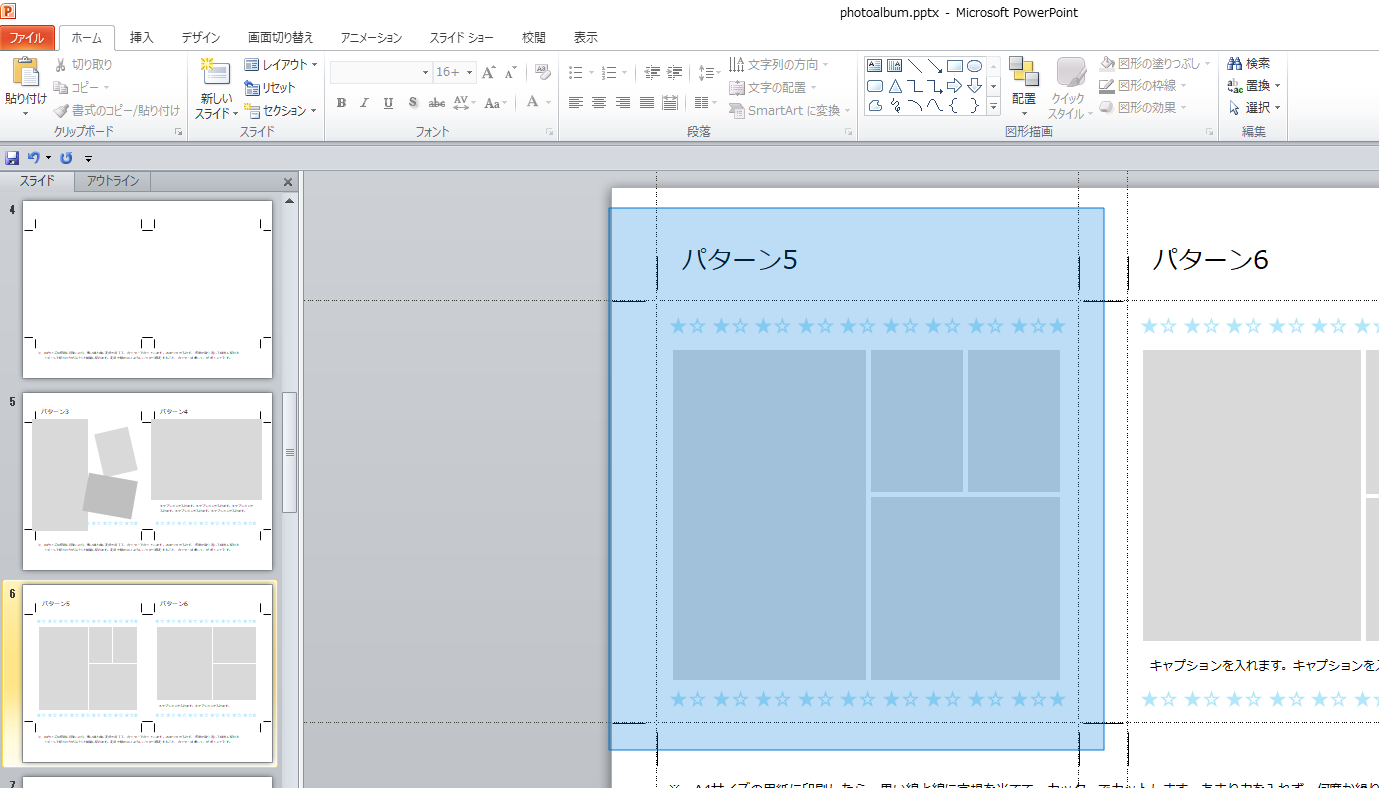Select the straight line shape
This screenshot has height=788, width=1379.
coord(915,66)
